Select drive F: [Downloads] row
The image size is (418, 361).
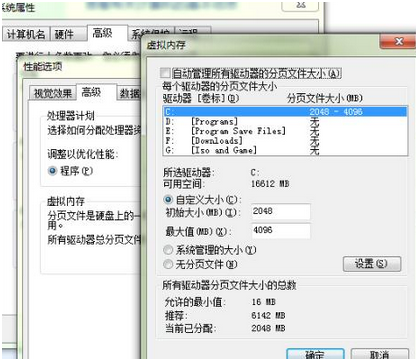click(x=285, y=141)
